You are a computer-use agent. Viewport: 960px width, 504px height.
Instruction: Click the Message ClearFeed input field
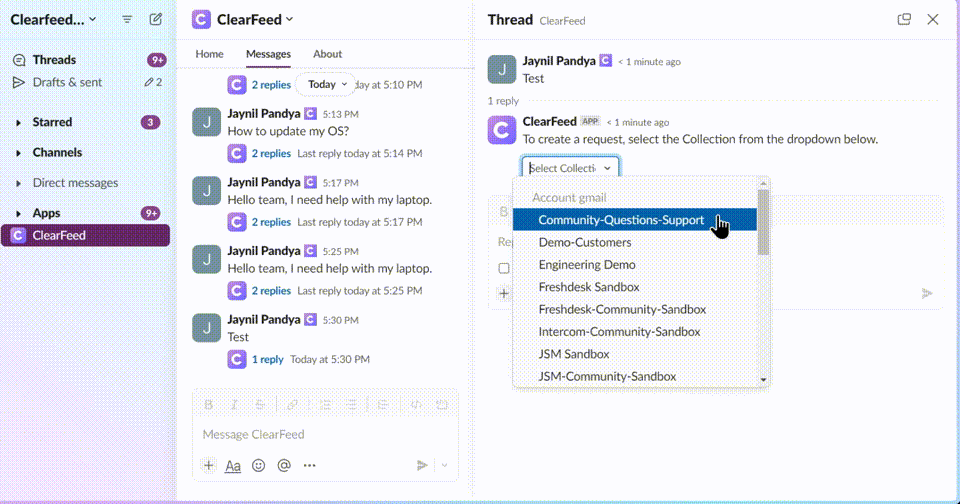click(x=310, y=434)
